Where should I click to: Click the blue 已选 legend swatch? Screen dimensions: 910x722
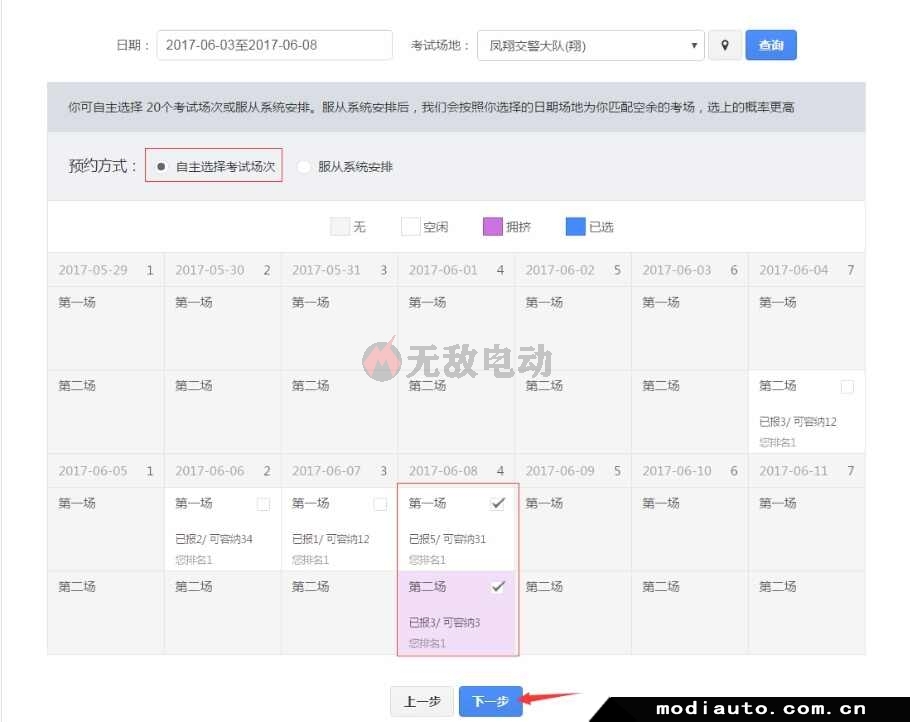575,227
